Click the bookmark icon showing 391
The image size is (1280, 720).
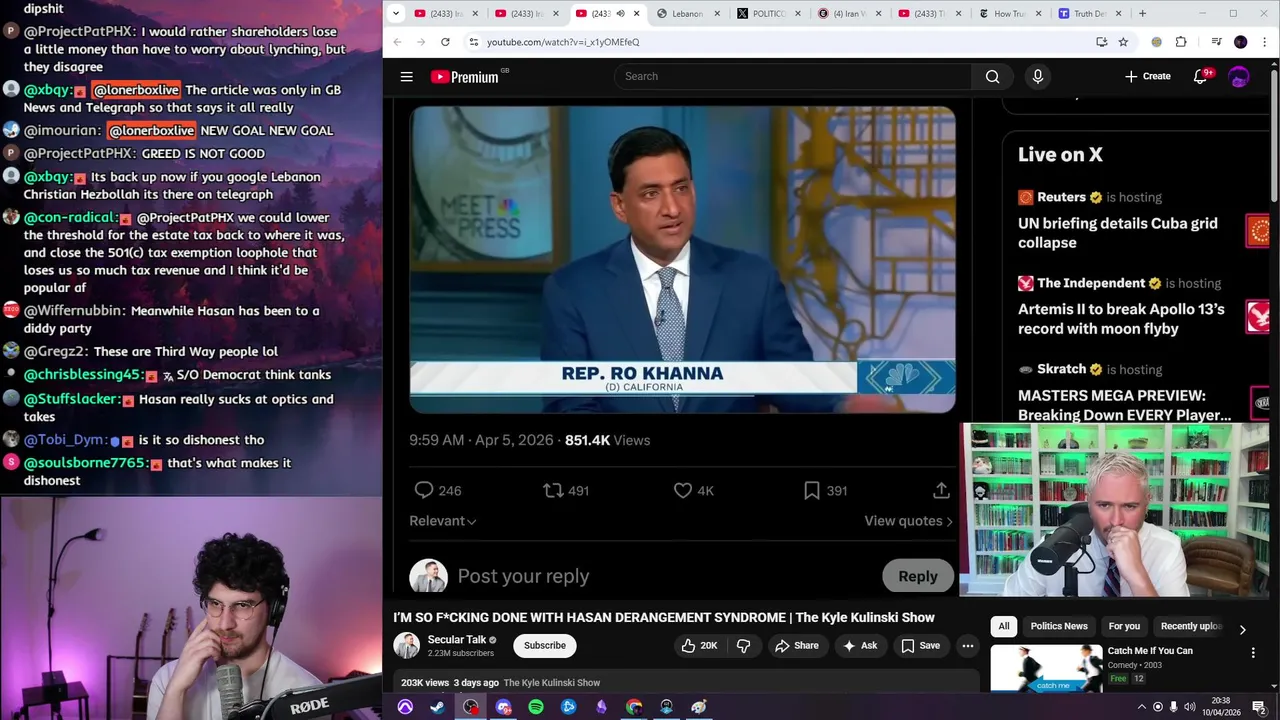click(x=812, y=490)
